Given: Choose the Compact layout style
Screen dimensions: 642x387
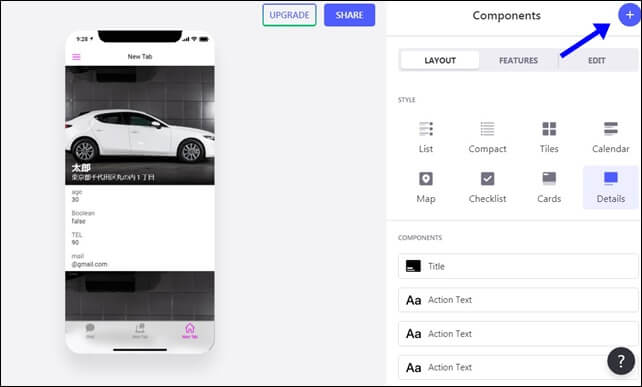Looking at the screenshot, I should tap(487, 138).
